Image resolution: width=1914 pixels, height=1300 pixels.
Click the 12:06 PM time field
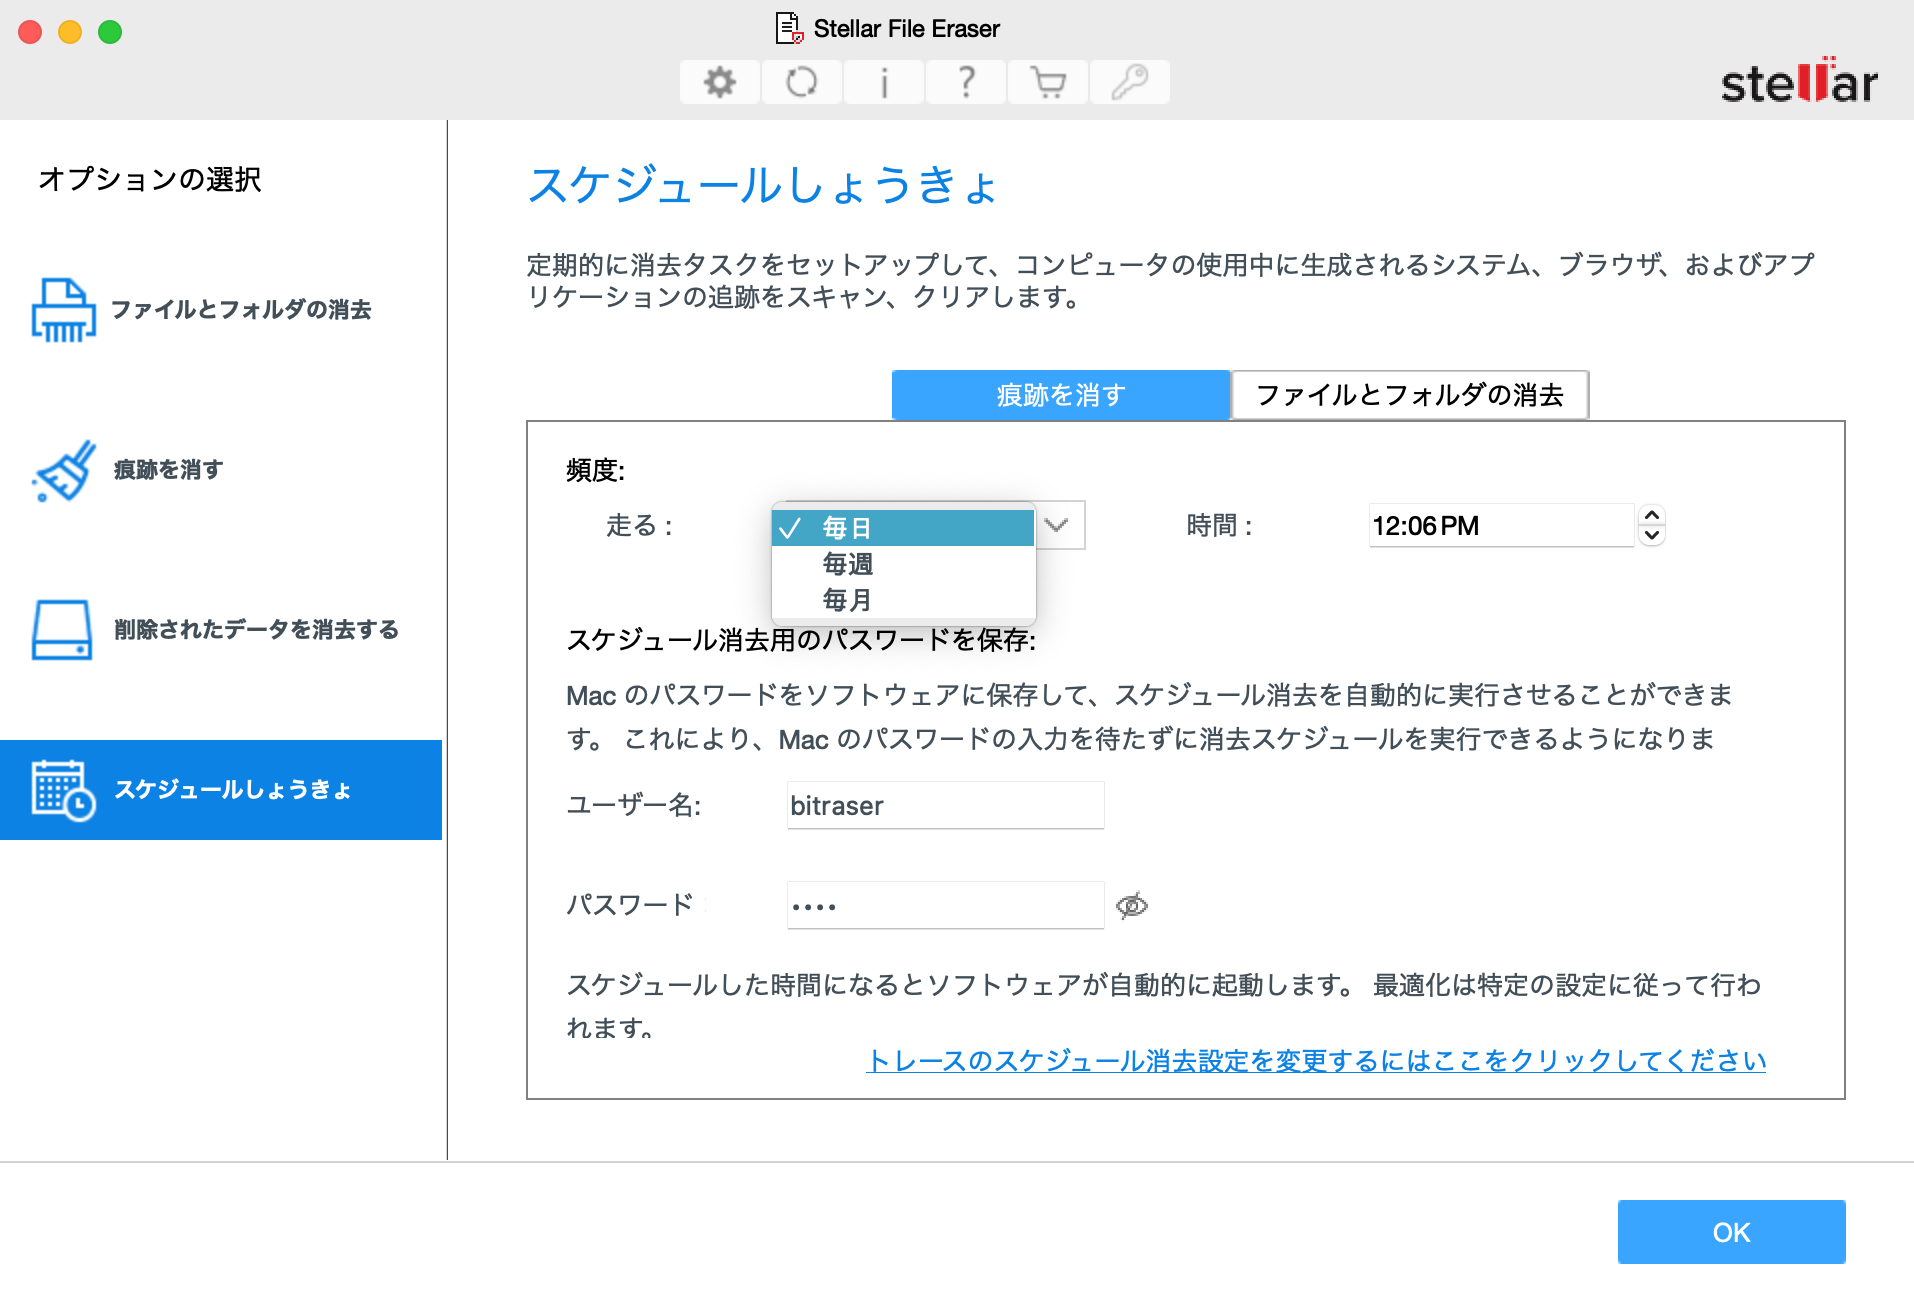(x=1501, y=526)
